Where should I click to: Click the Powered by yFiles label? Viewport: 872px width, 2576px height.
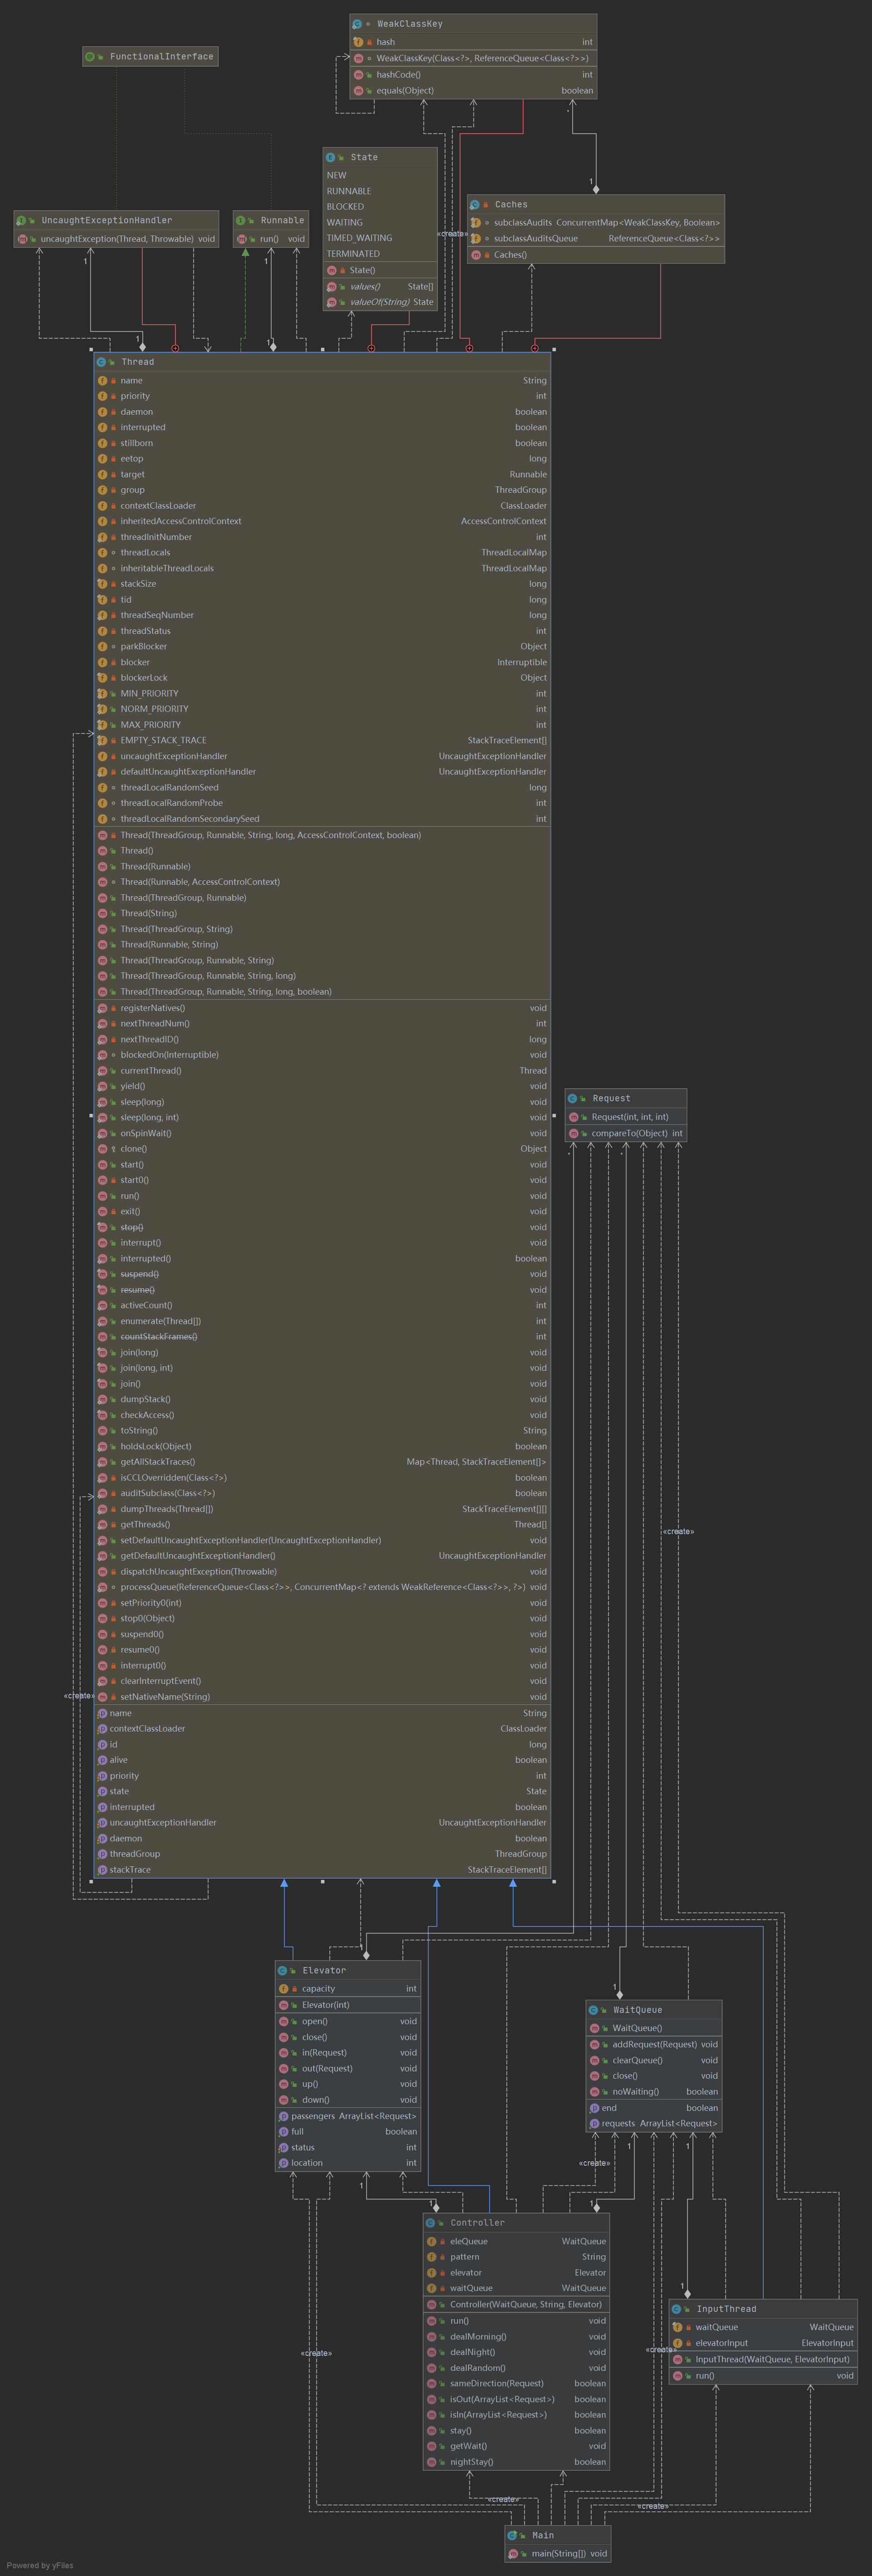[x=40, y=2565]
